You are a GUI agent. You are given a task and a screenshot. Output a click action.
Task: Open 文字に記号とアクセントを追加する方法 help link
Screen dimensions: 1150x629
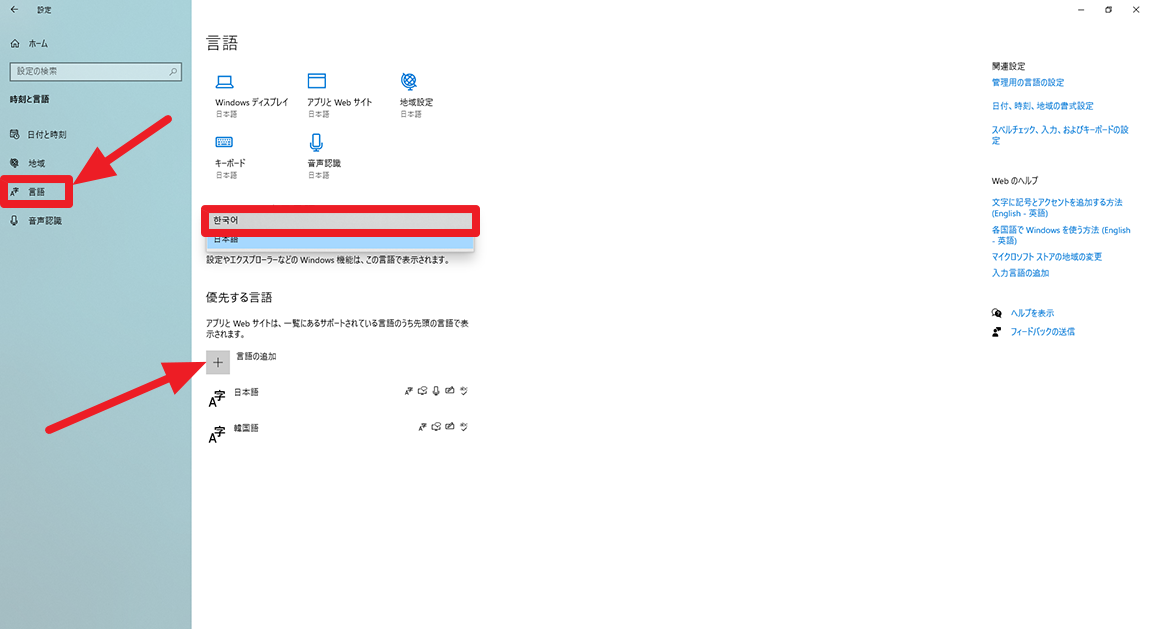(x=1057, y=207)
